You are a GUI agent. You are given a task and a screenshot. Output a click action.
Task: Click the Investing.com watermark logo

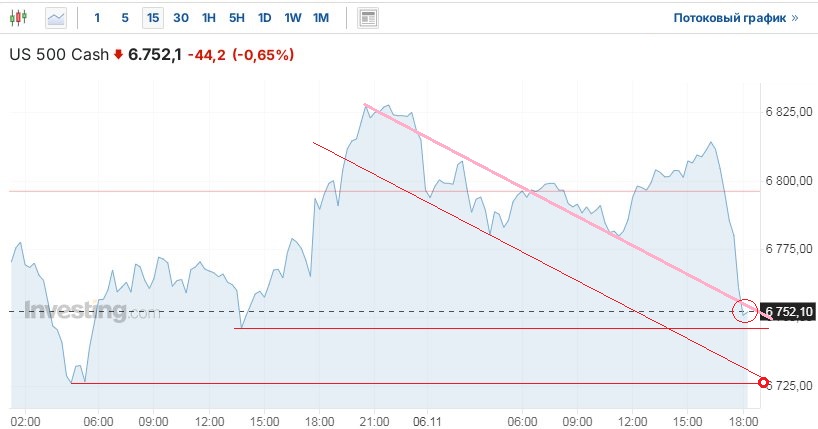click(91, 311)
